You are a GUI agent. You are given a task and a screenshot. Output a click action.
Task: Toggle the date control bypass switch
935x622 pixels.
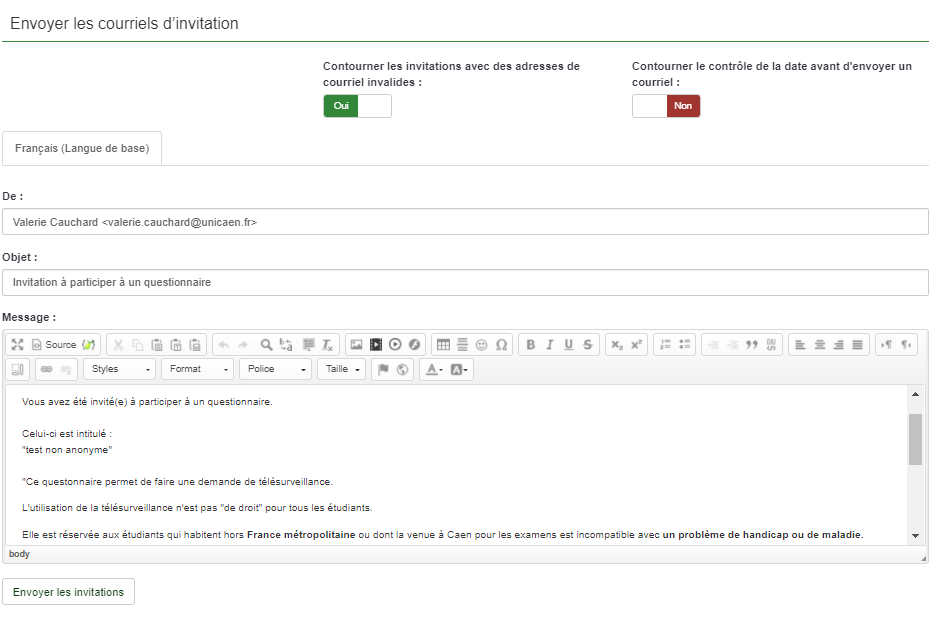tap(666, 106)
